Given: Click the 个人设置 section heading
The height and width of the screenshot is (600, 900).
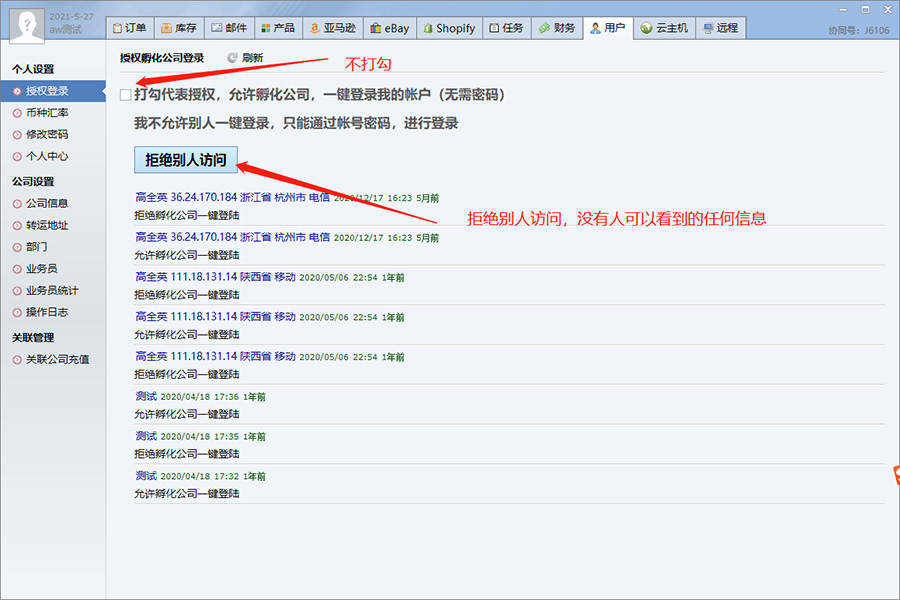Looking at the screenshot, I should [33, 69].
